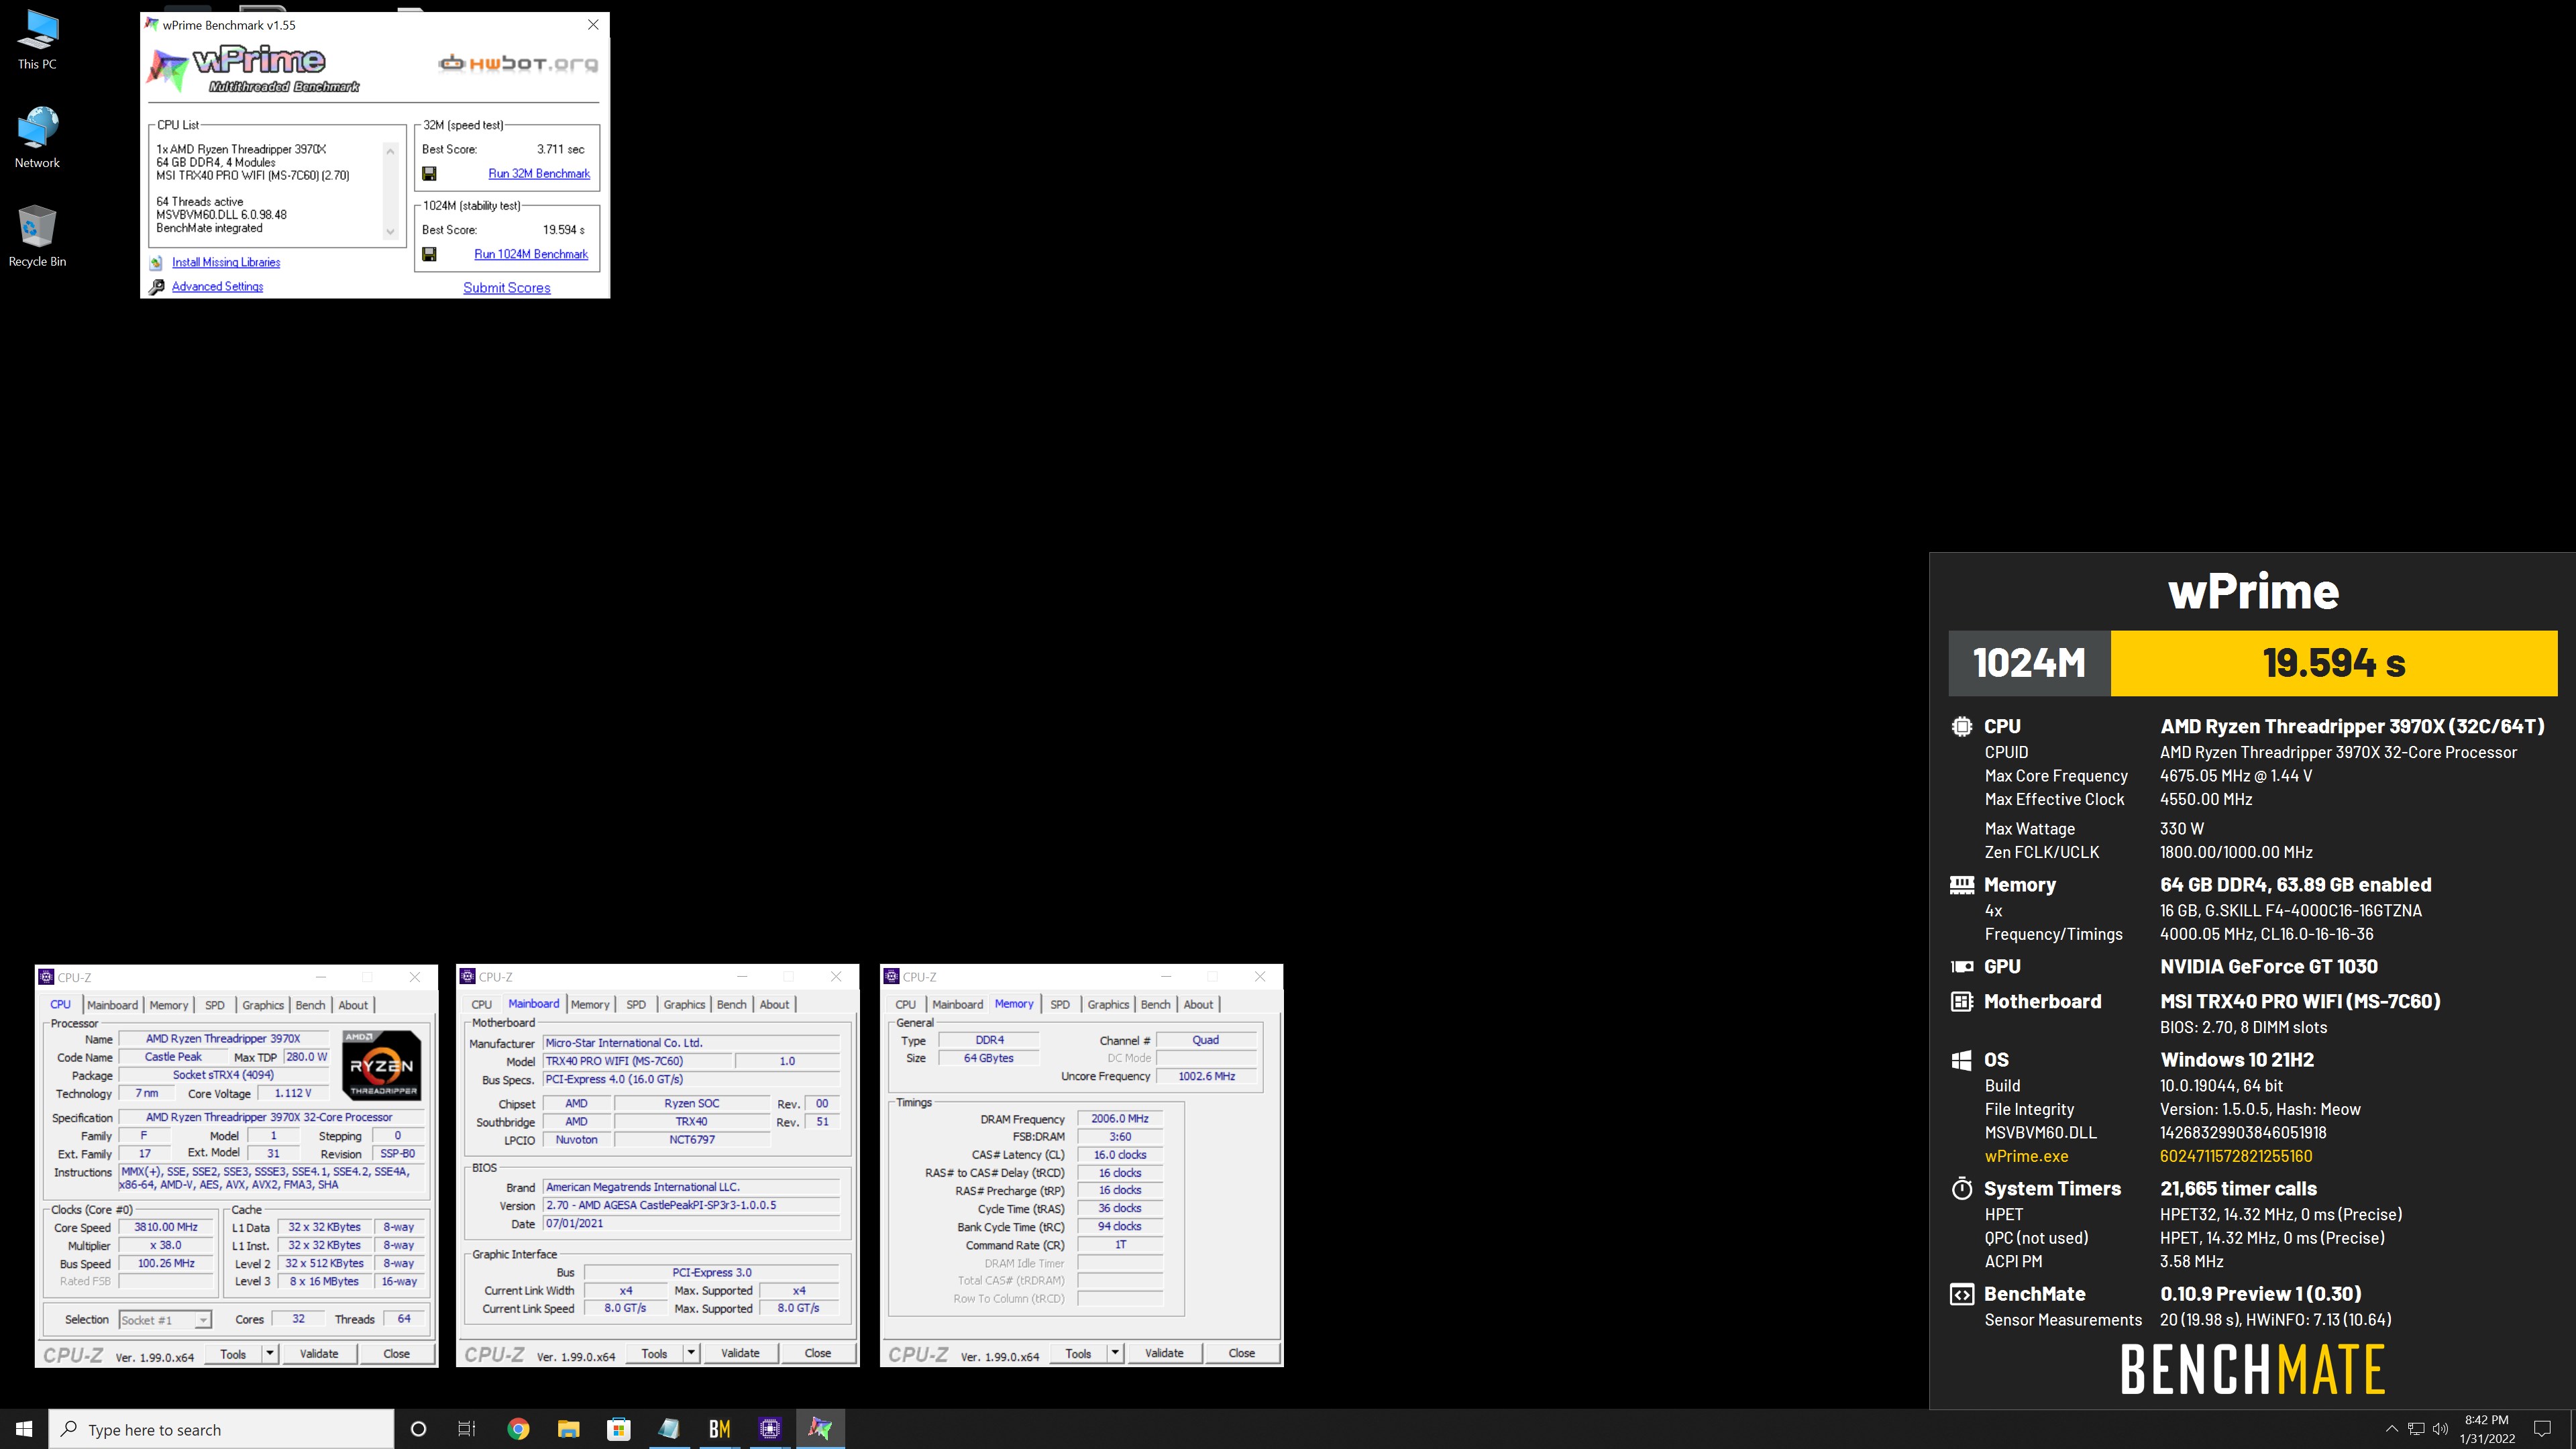
Task: Click Validate in first CPU-Z window
Action: [319, 1354]
